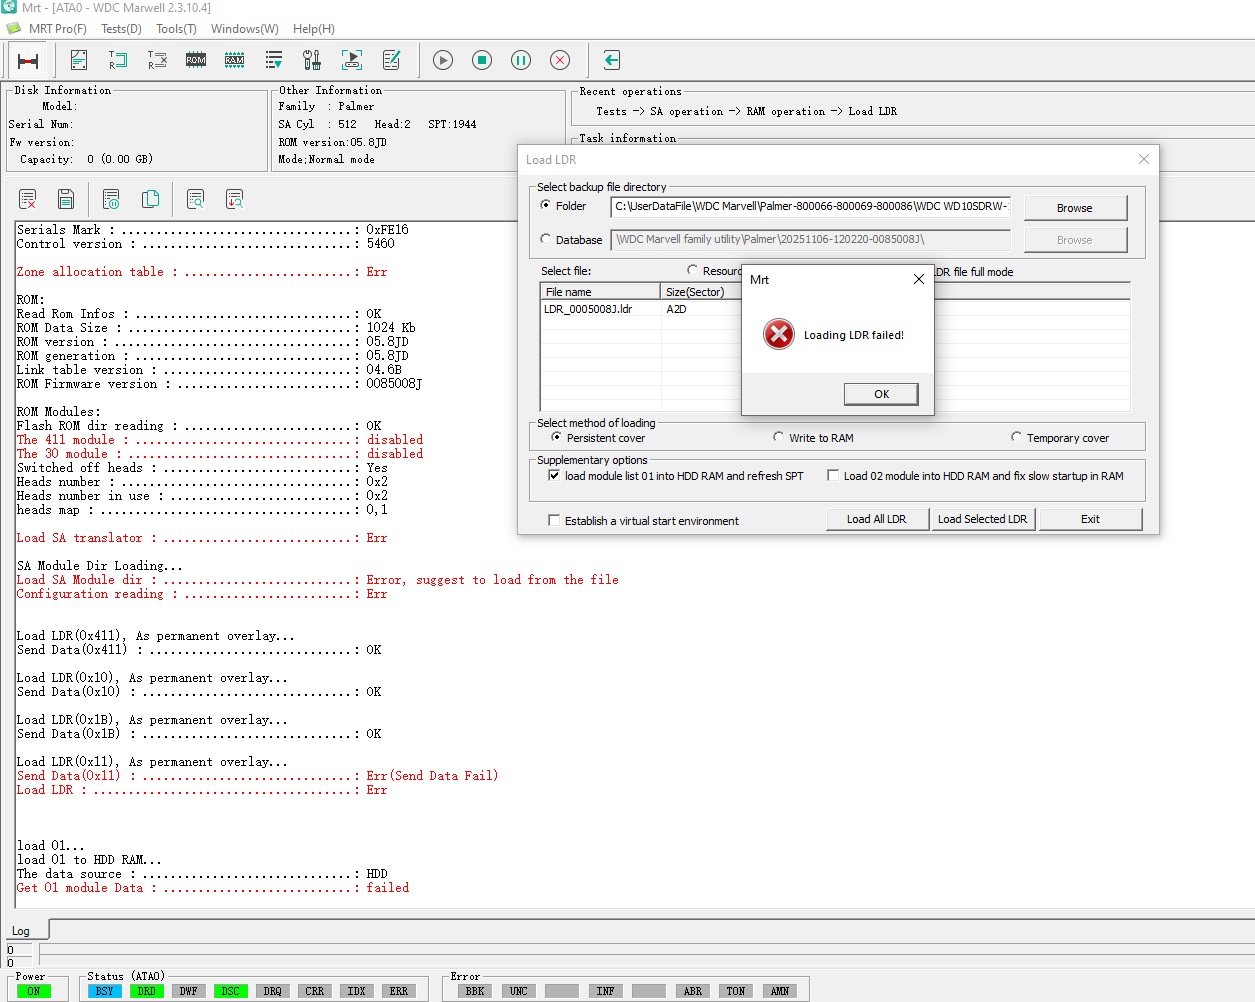Screen dimensions: 1255x1002
Task: Click the RAM chip toolbar icon
Action: 235,60
